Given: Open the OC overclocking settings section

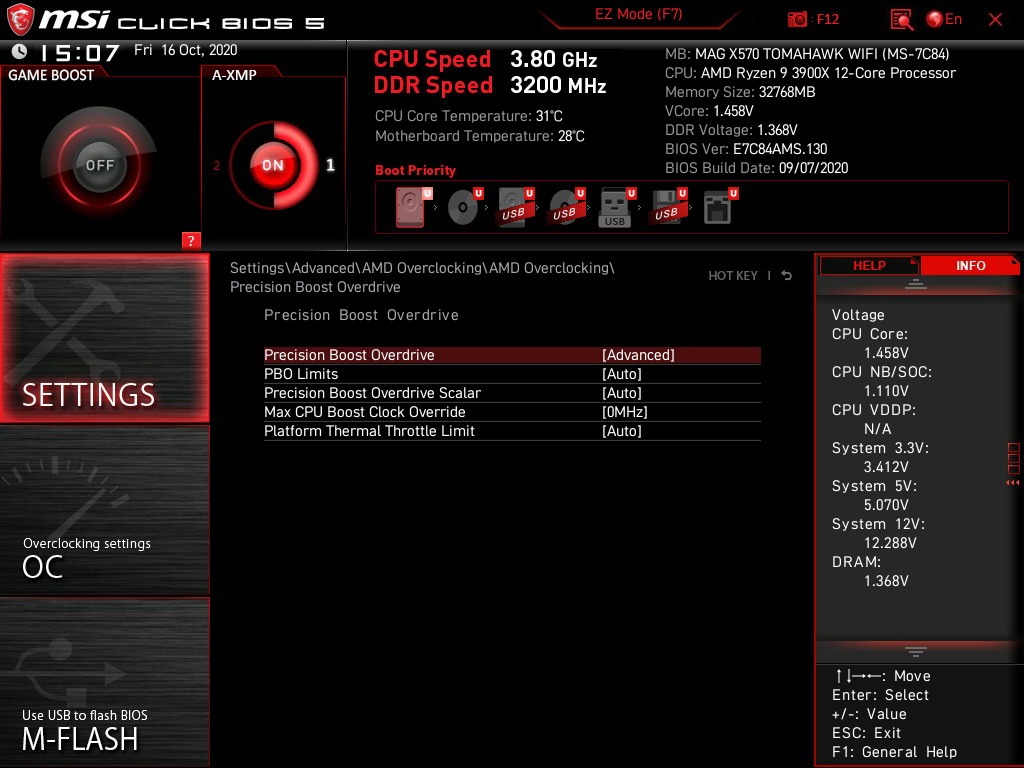Looking at the screenshot, I should (x=104, y=510).
